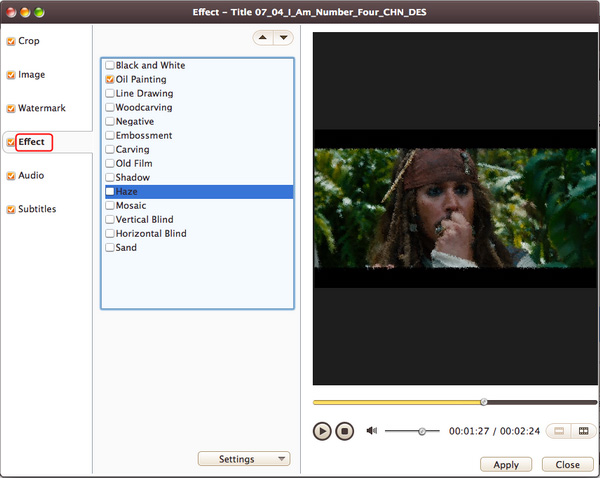
Task: Open the Settings dropdown menu
Action: [244, 459]
